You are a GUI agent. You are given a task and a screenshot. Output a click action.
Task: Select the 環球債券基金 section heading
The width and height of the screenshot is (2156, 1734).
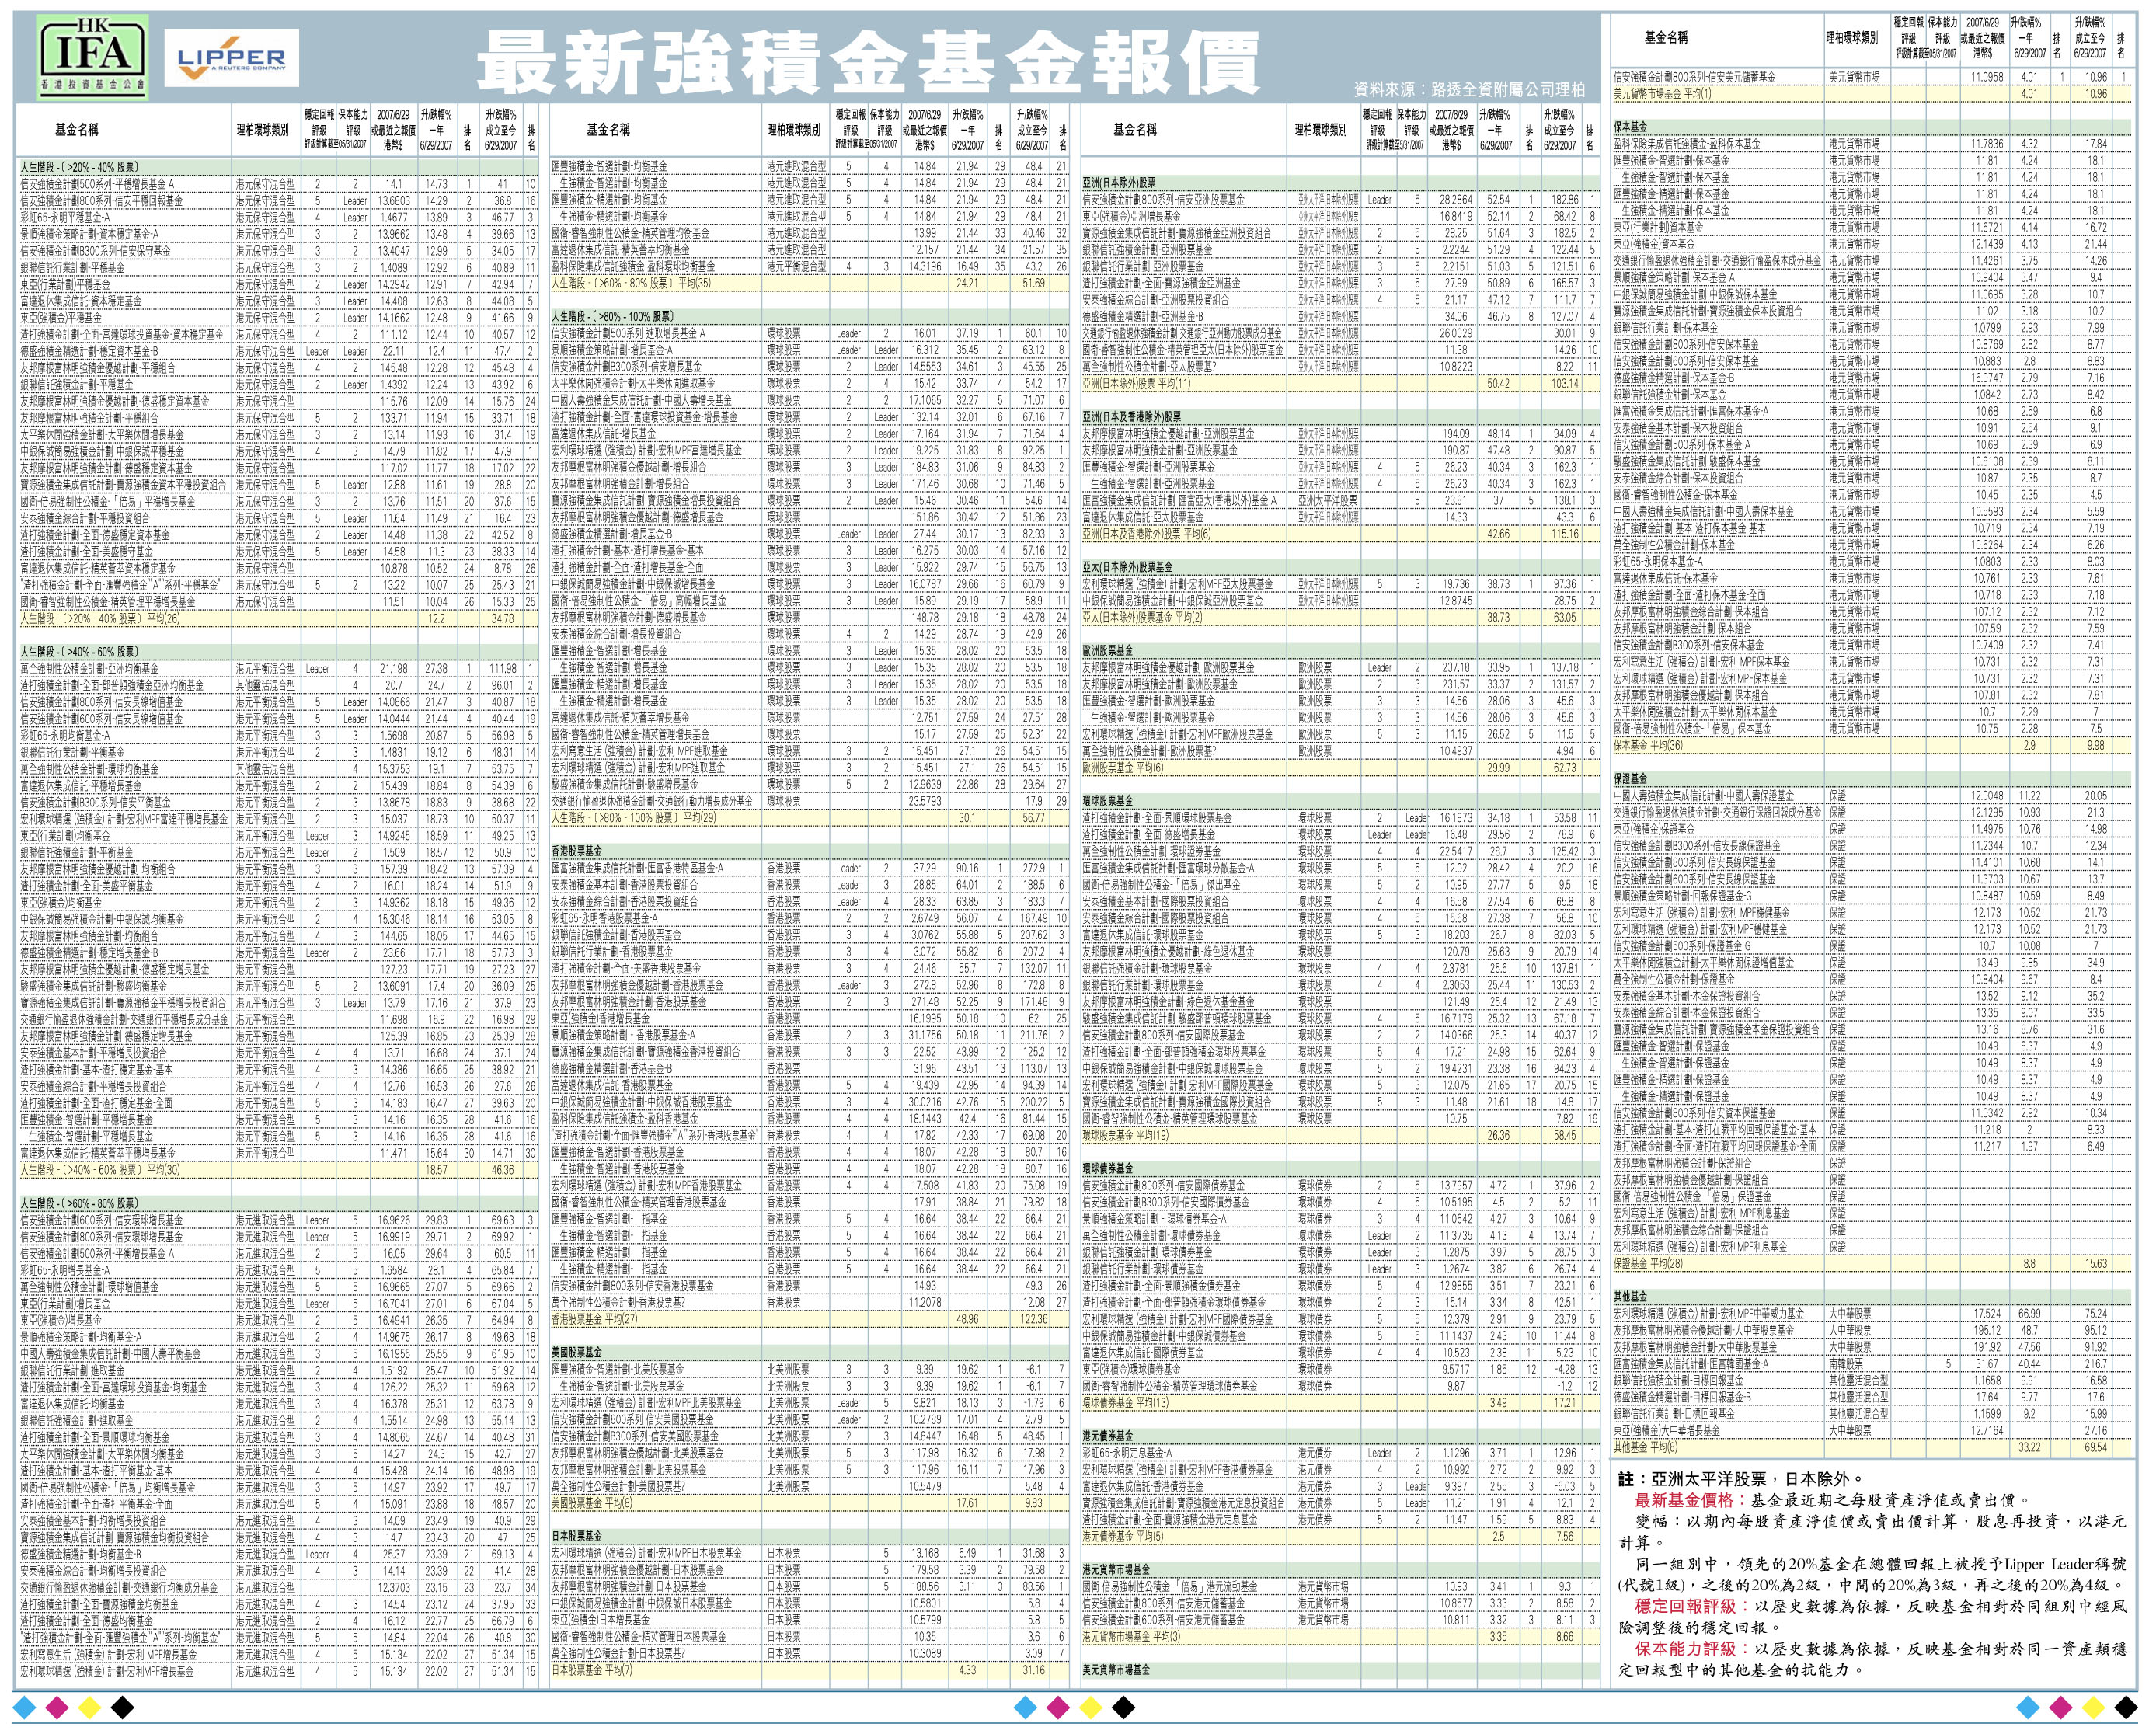point(1107,1168)
